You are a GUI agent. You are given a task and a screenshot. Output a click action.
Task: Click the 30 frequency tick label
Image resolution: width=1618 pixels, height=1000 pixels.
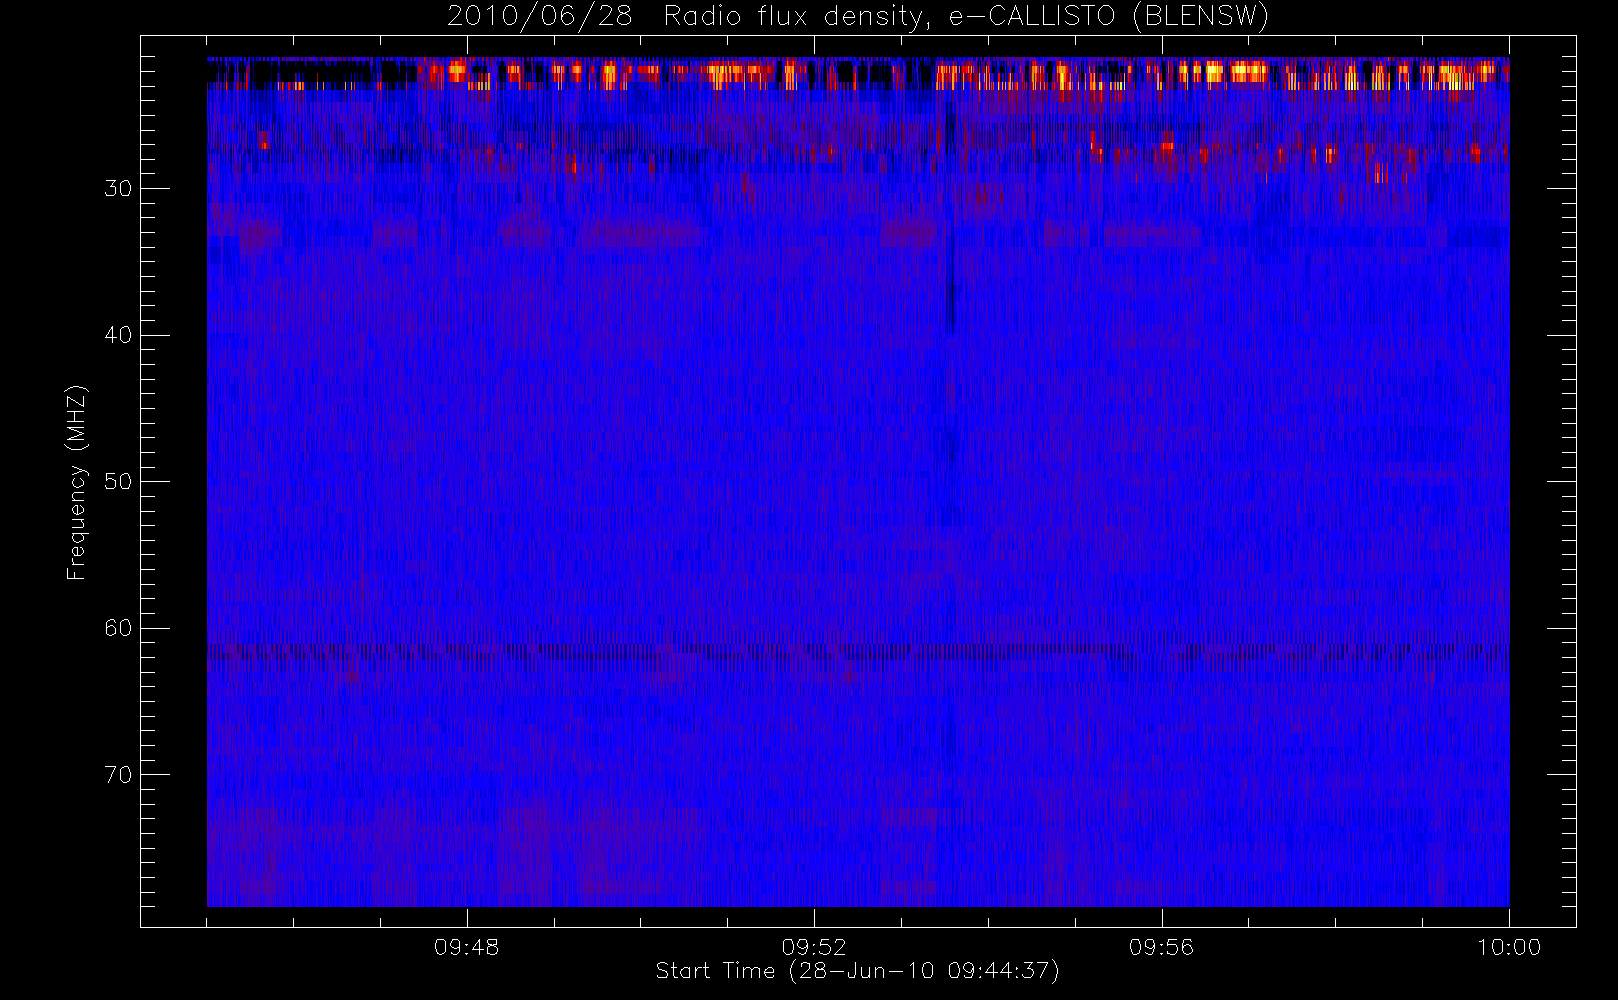pyautogui.click(x=118, y=188)
